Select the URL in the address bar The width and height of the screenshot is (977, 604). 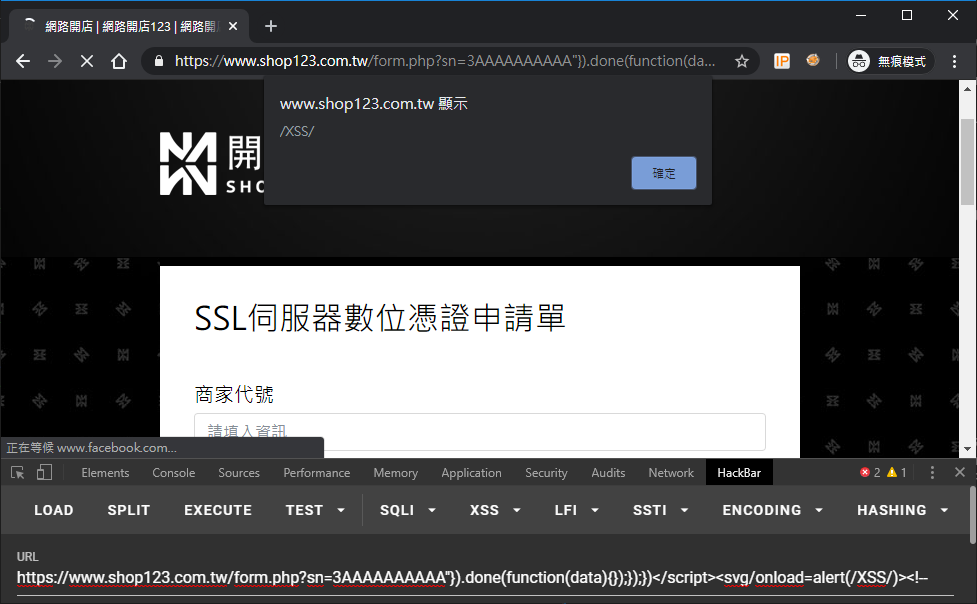[x=445, y=61]
